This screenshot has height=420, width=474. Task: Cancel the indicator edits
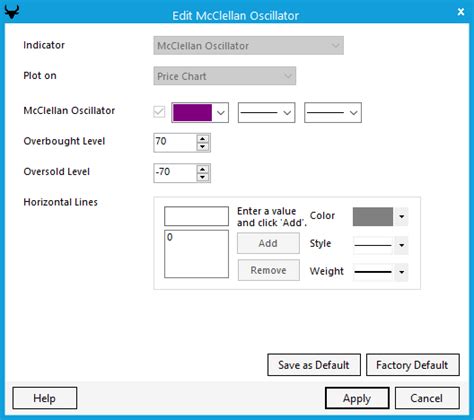click(x=427, y=398)
